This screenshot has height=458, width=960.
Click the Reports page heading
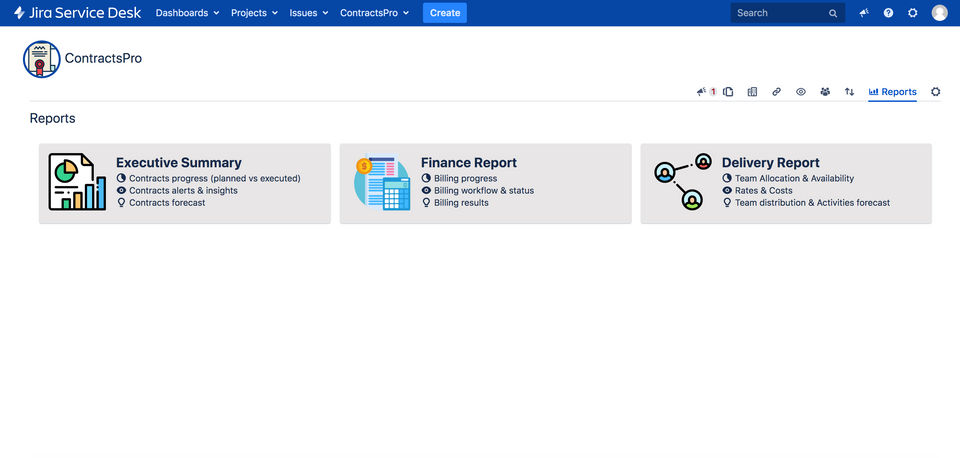pyautogui.click(x=53, y=118)
